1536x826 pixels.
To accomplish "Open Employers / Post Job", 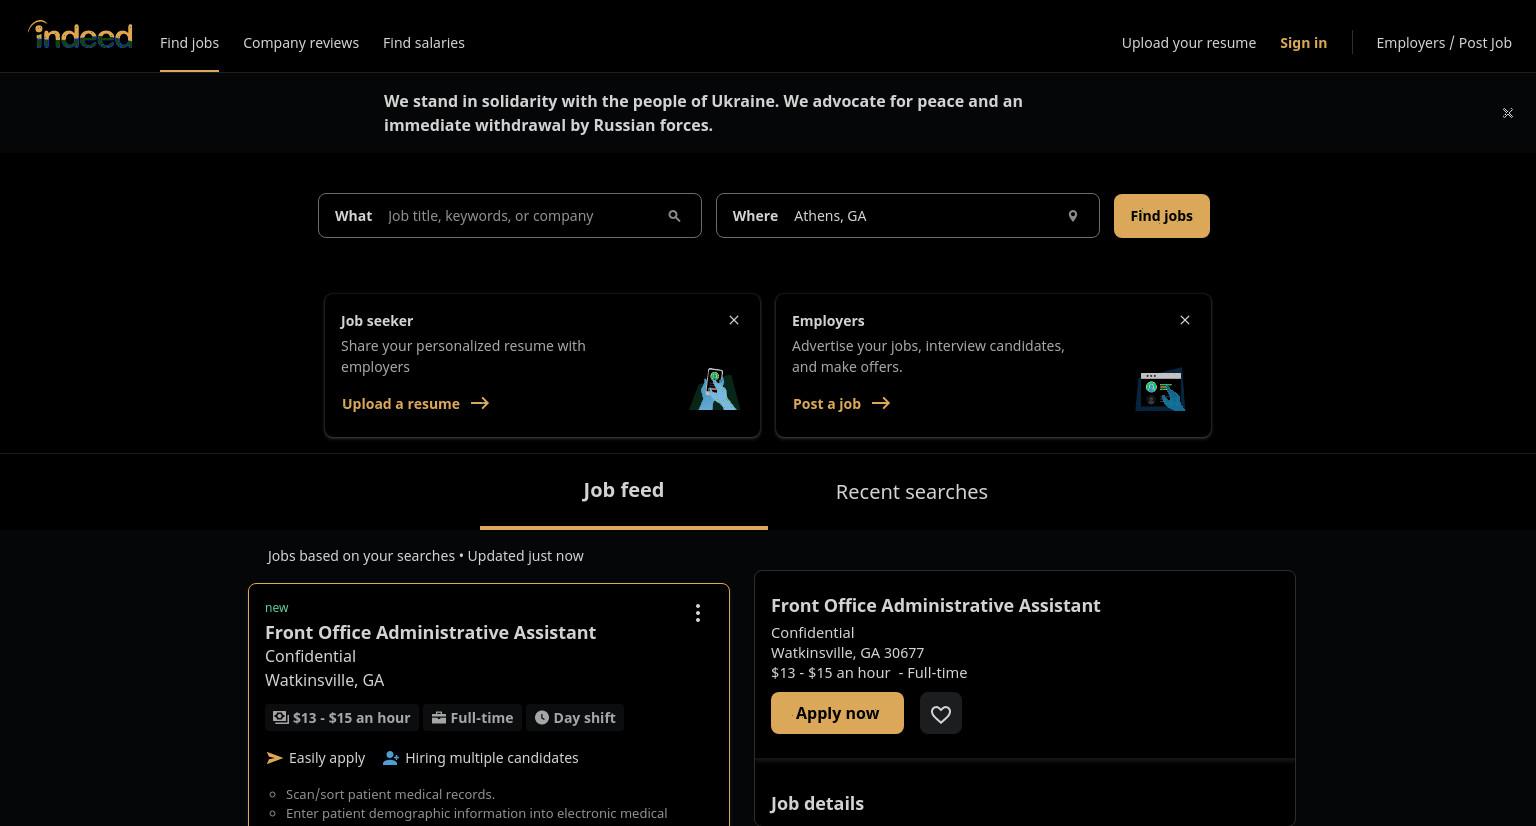I will [x=1444, y=43].
